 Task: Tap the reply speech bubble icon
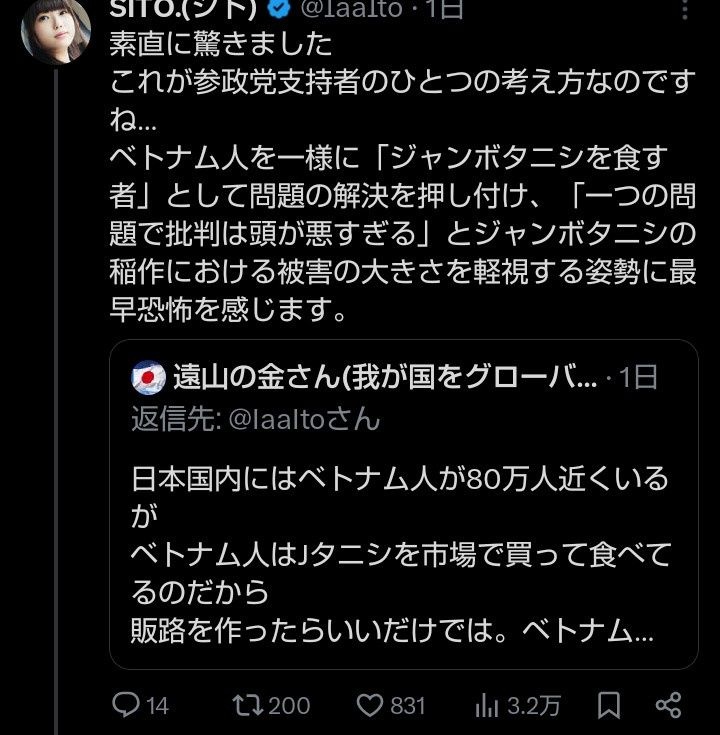tap(125, 706)
